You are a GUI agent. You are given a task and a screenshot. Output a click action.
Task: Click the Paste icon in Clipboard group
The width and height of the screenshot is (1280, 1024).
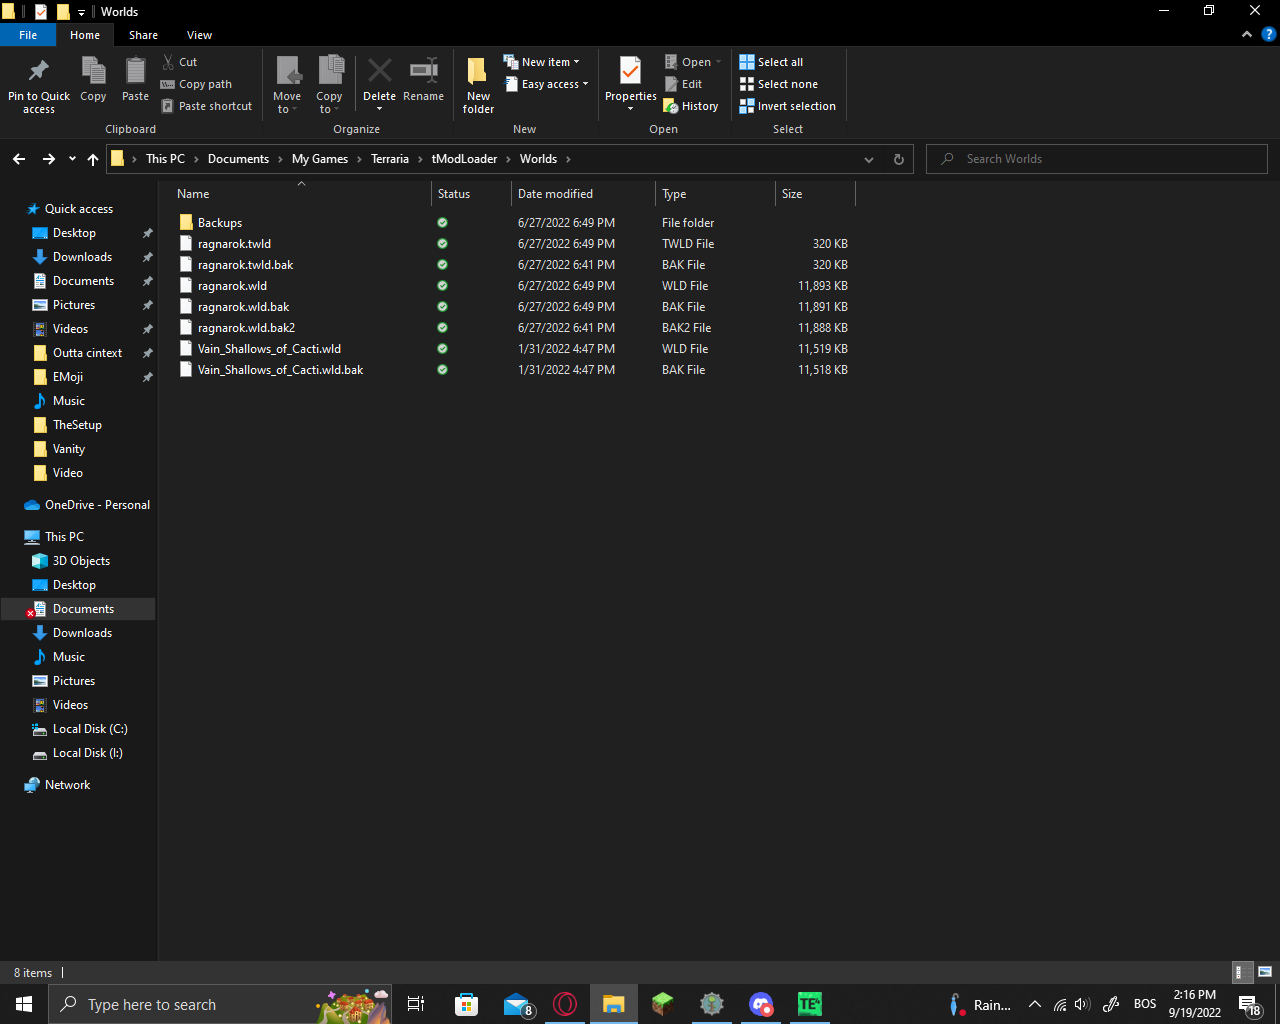[135, 72]
